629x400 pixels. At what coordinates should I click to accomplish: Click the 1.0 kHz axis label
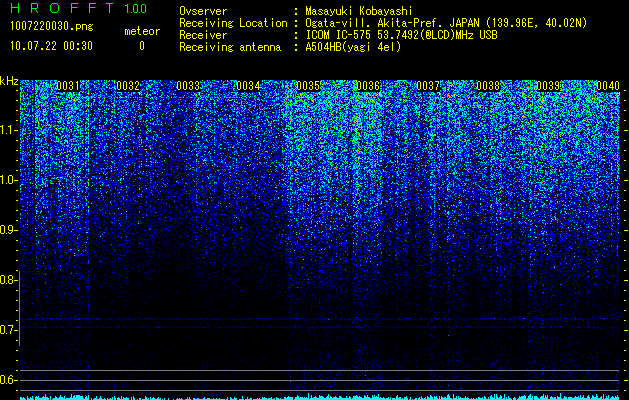(8, 180)
